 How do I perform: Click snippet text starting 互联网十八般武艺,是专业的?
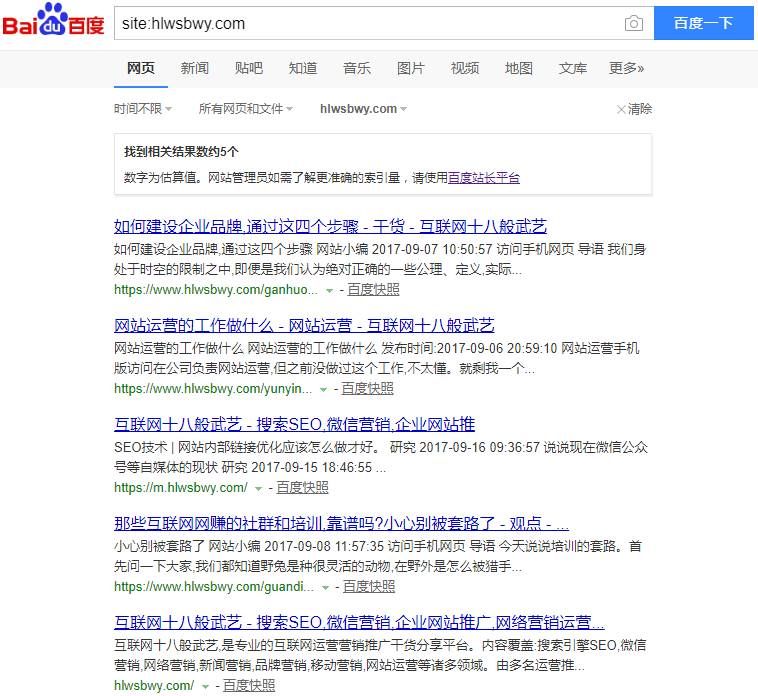(380, 655)
